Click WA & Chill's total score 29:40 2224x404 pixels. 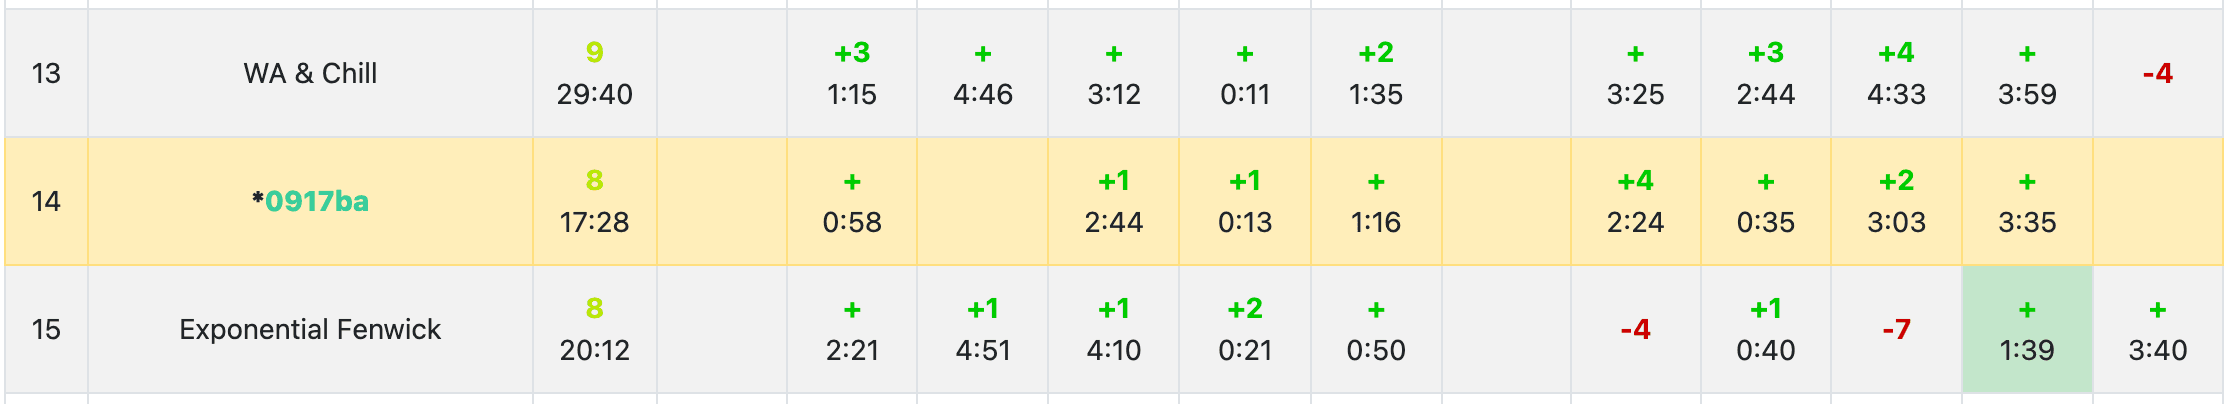(594, 73)
